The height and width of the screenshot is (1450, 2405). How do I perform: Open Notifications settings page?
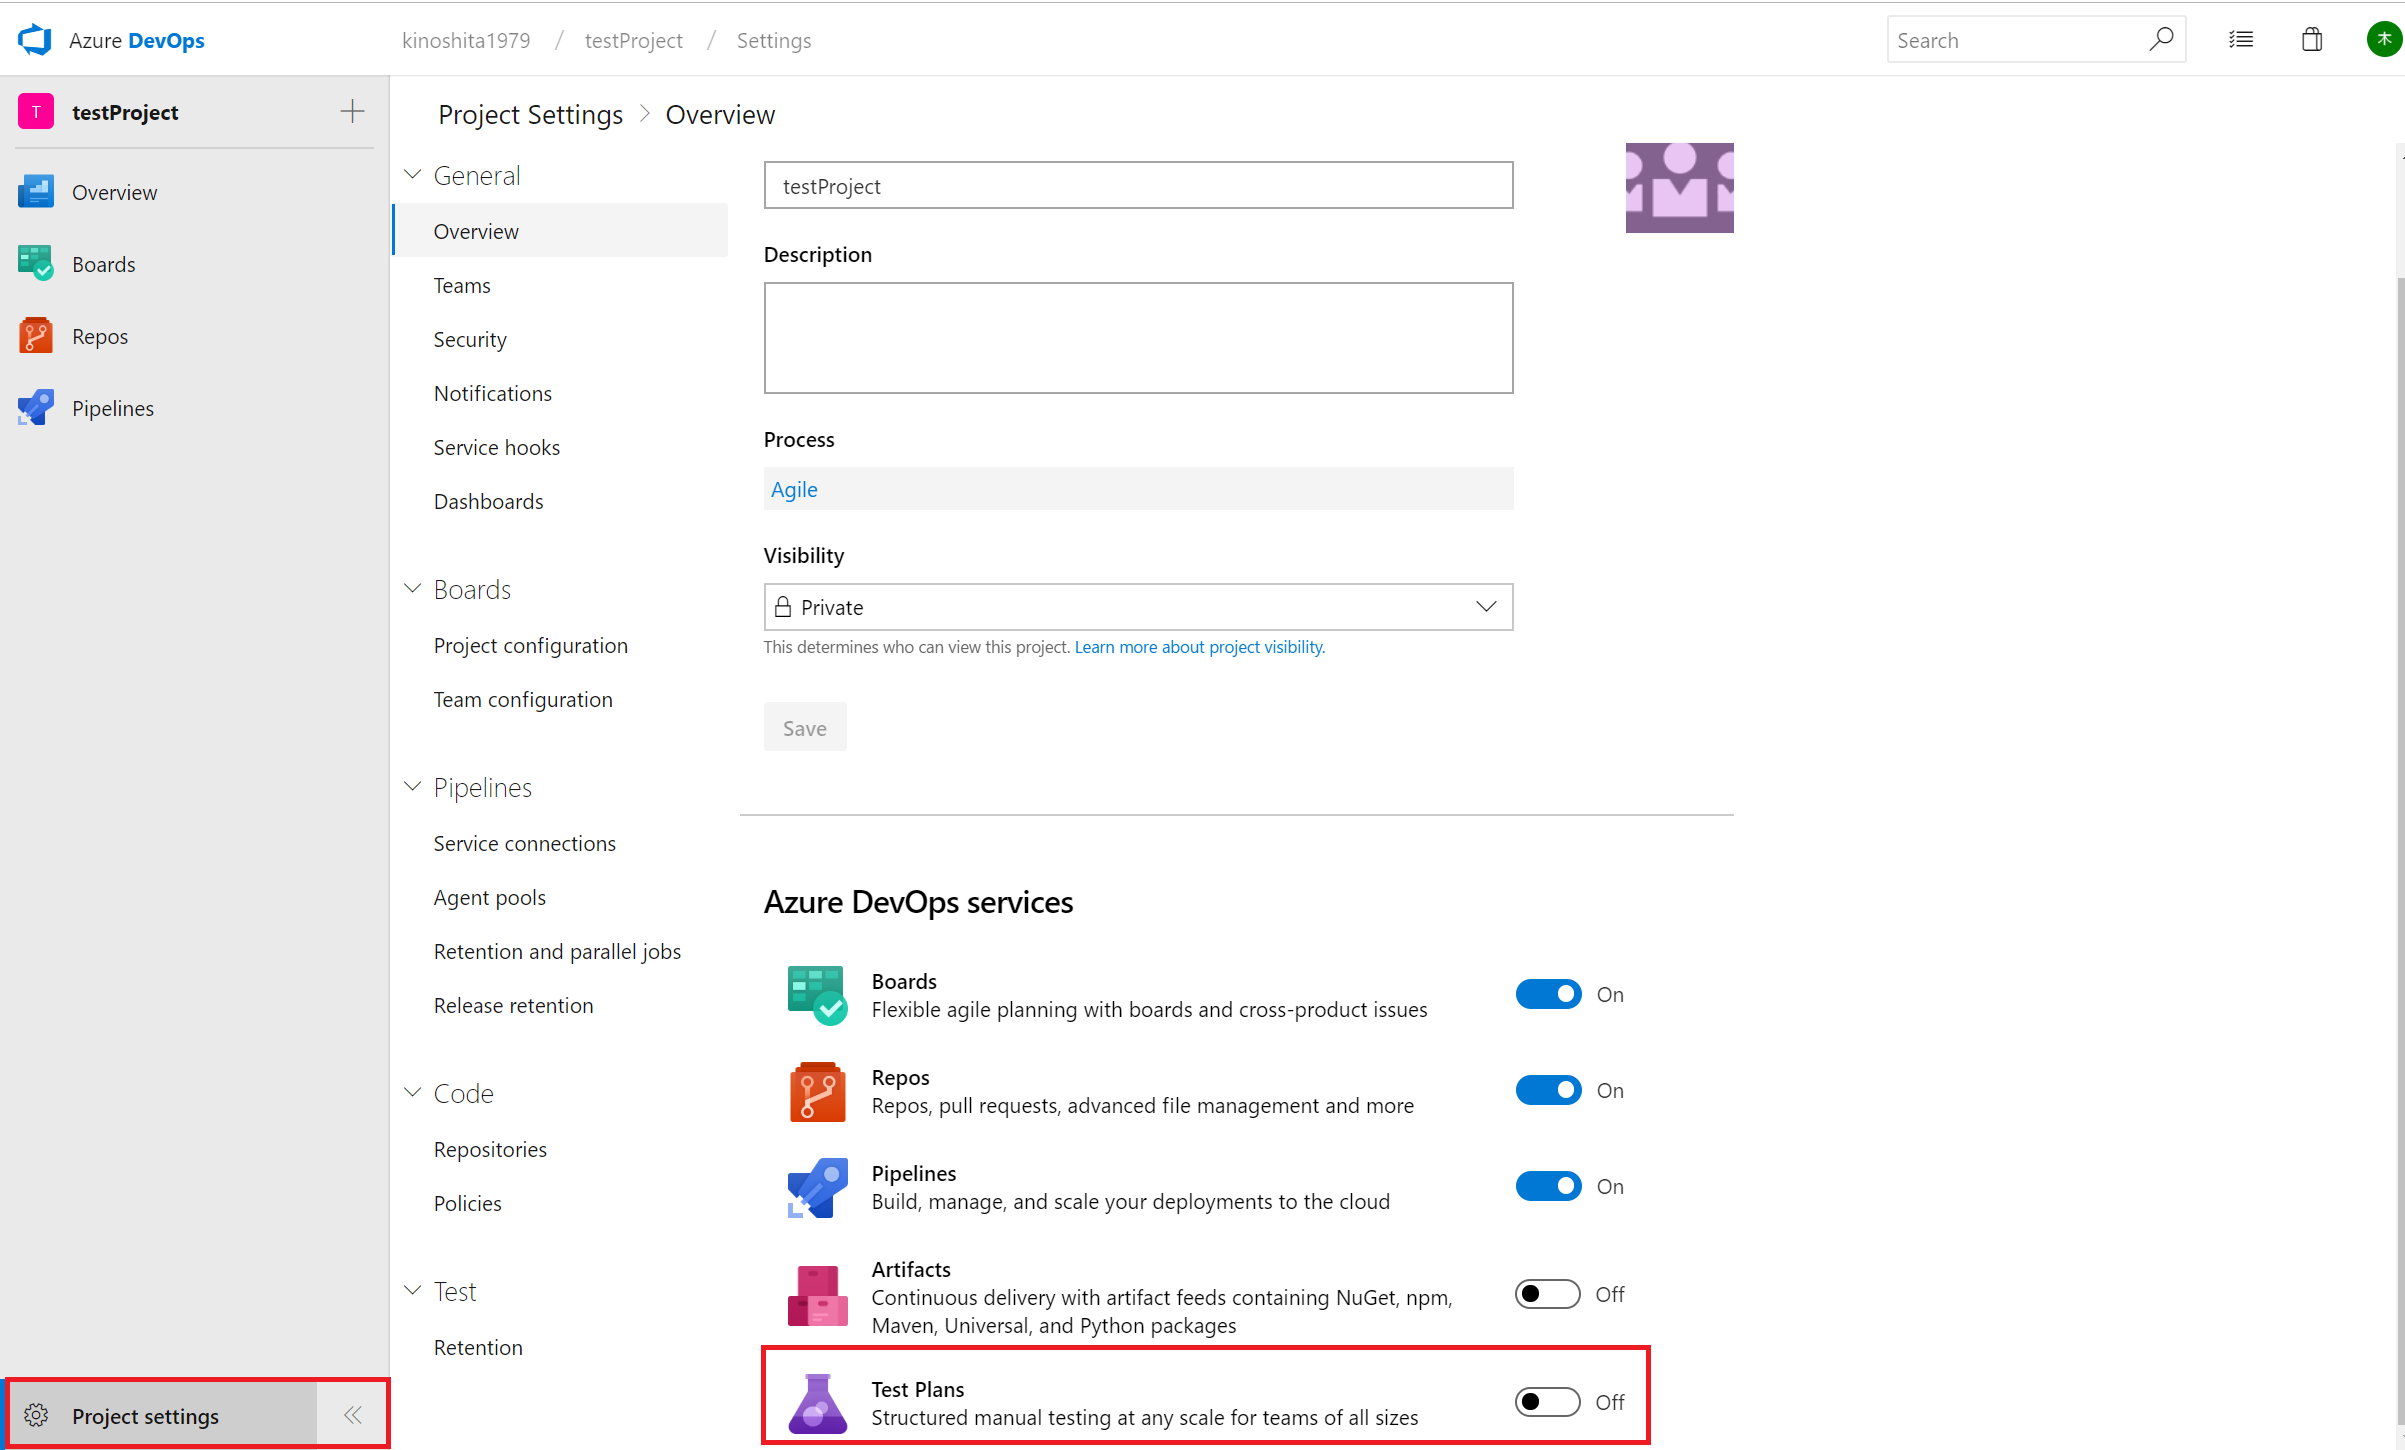click(x=492, y=393)
